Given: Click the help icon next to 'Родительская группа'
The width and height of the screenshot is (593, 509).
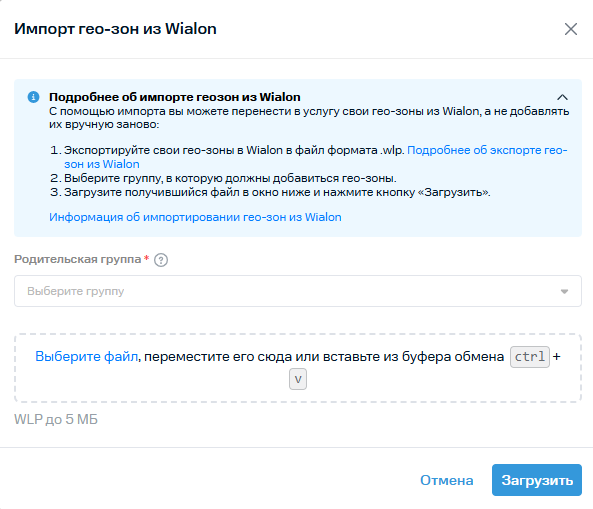Looking at the screenshot, I should pyautogui.click(x=161, y=260).
